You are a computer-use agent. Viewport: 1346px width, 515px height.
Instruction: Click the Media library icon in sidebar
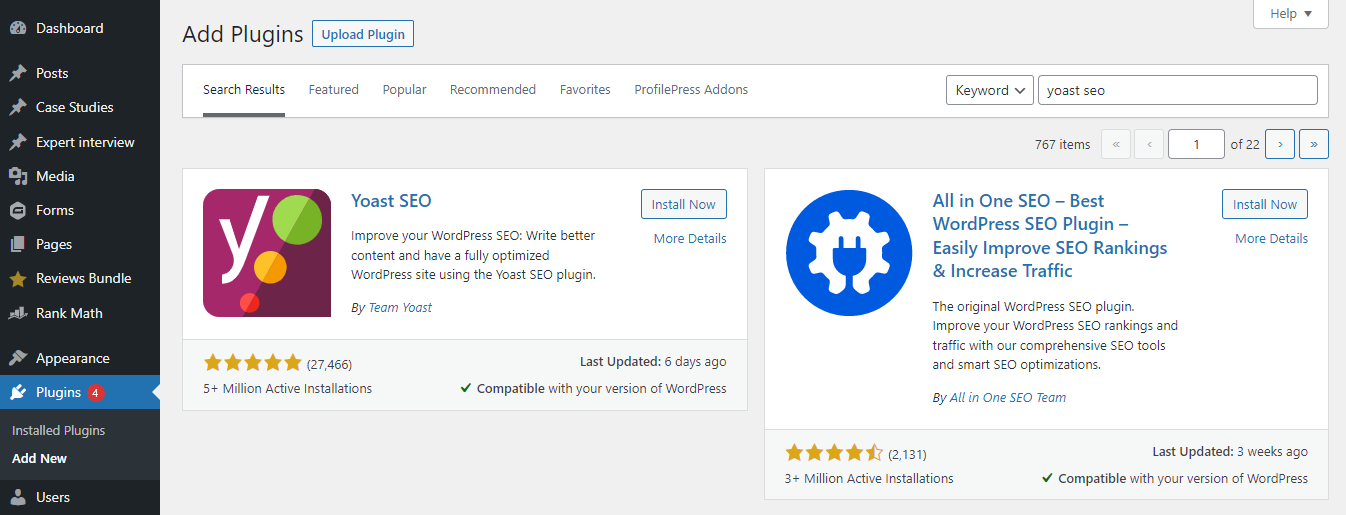click(x=18, y=176)
